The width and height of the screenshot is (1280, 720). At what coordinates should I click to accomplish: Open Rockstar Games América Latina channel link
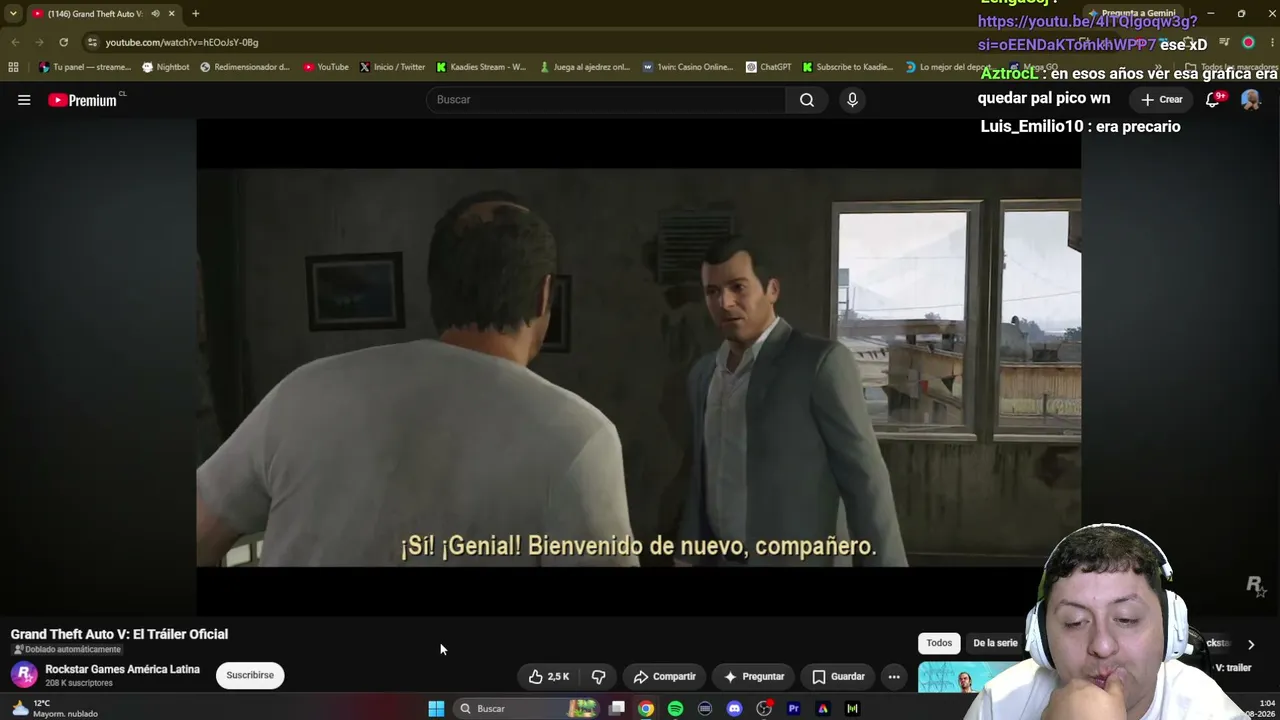click(x=122, y=669)
